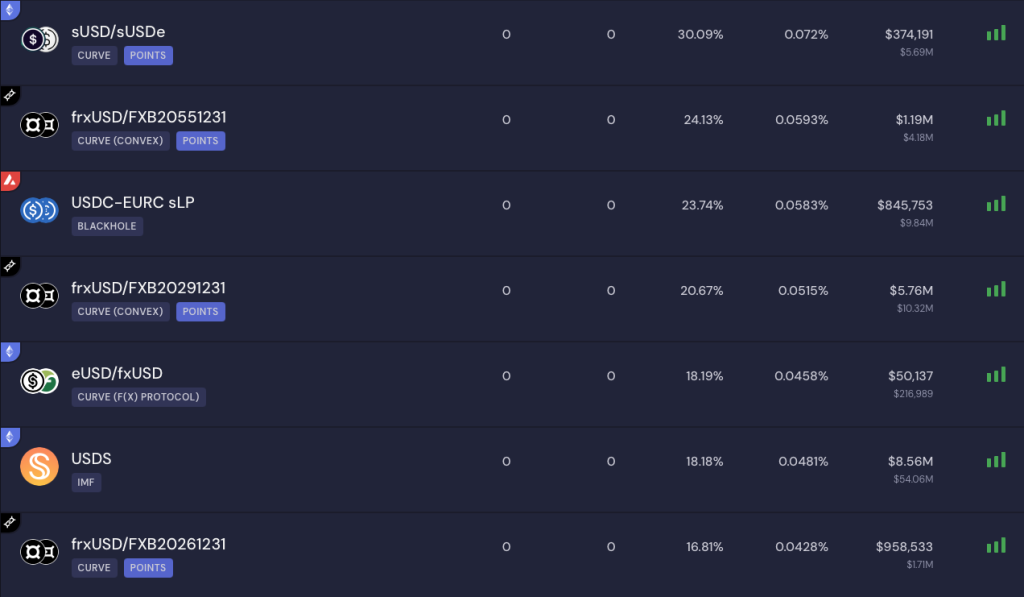Click the green bars icon in frxUSD/FXB20291231 row
Image resolution: width=1024 pixels, height=597 pixels.
pyautogui.click(x=995, y=289)
